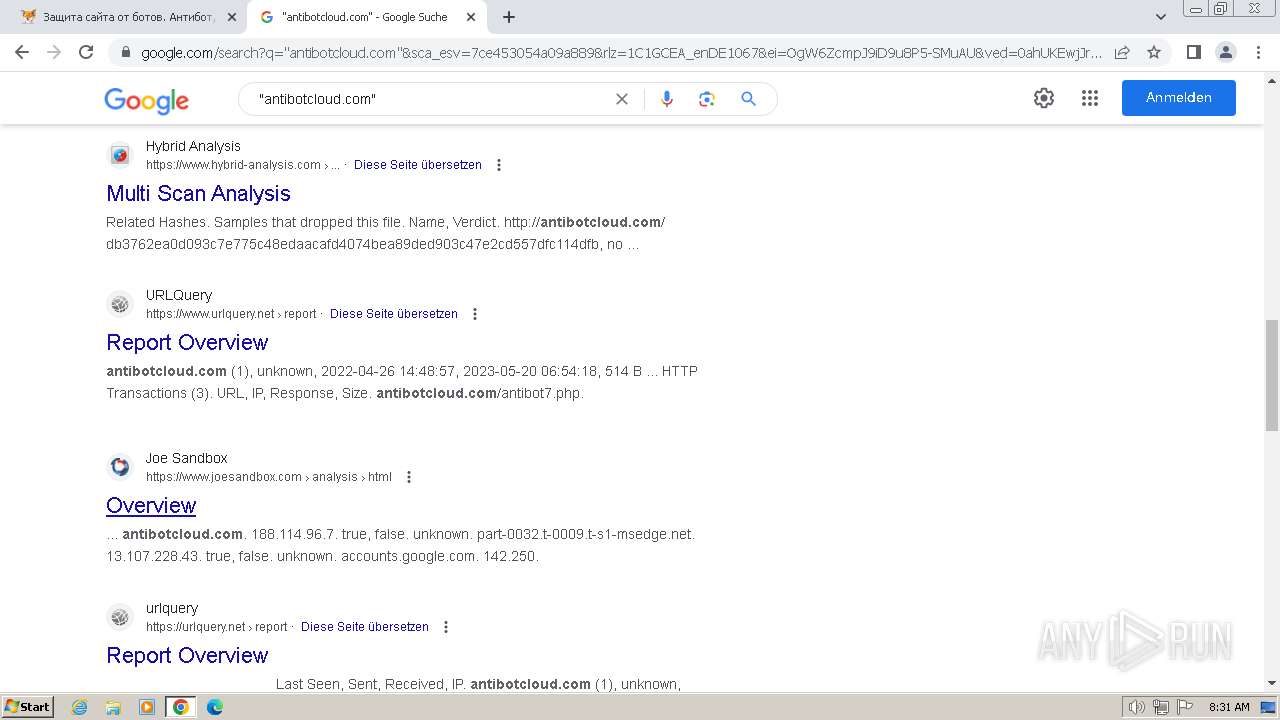Open lowercase urlquery result options menu
1280x720 pixels.
click(x=446, y=627)
